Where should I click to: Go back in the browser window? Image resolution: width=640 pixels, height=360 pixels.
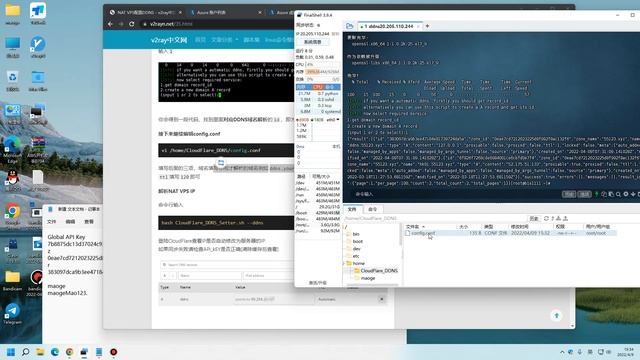(x=110, y=24)
